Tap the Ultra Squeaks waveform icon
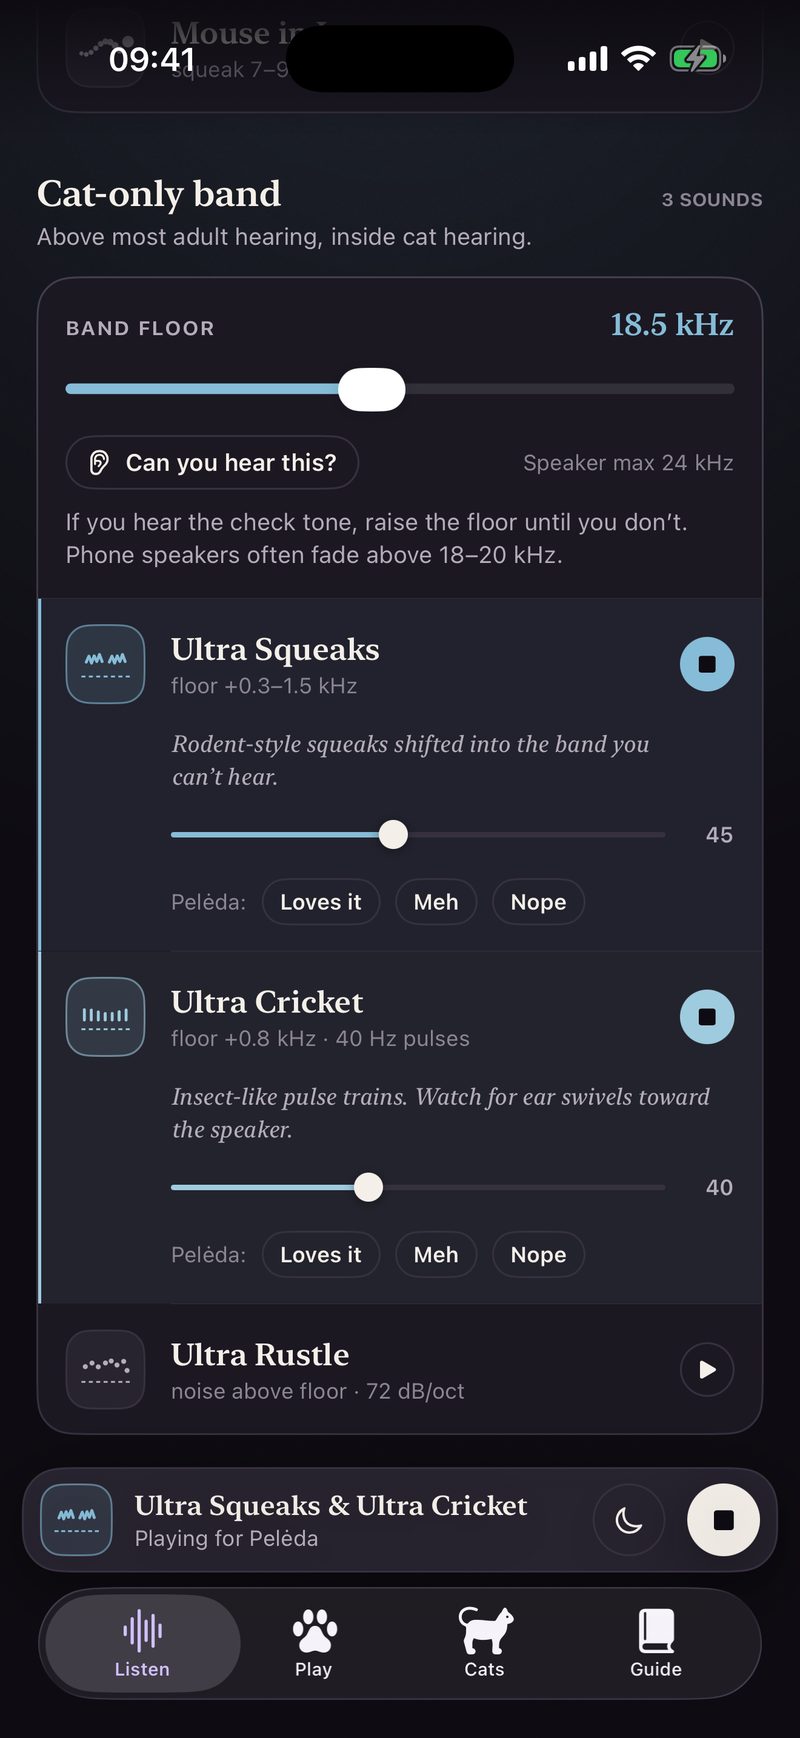Viewport: 800px width, 1738px height. 106,665
